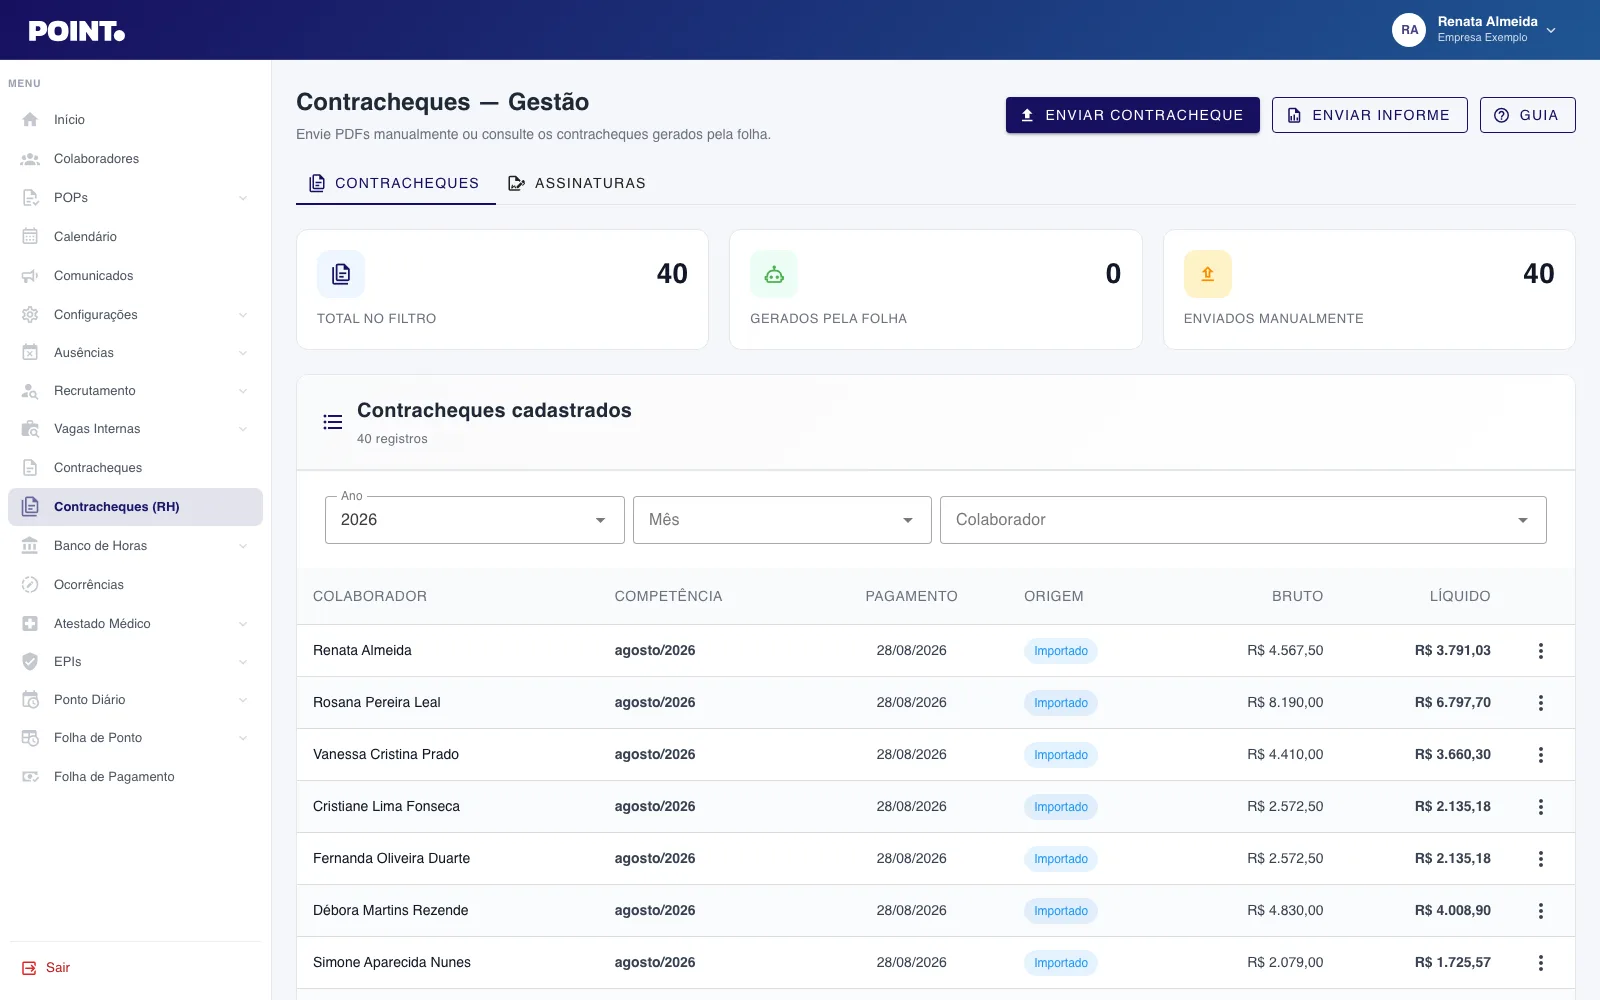Open row actions for Débora Martins Rezende

click(1540, 911)
